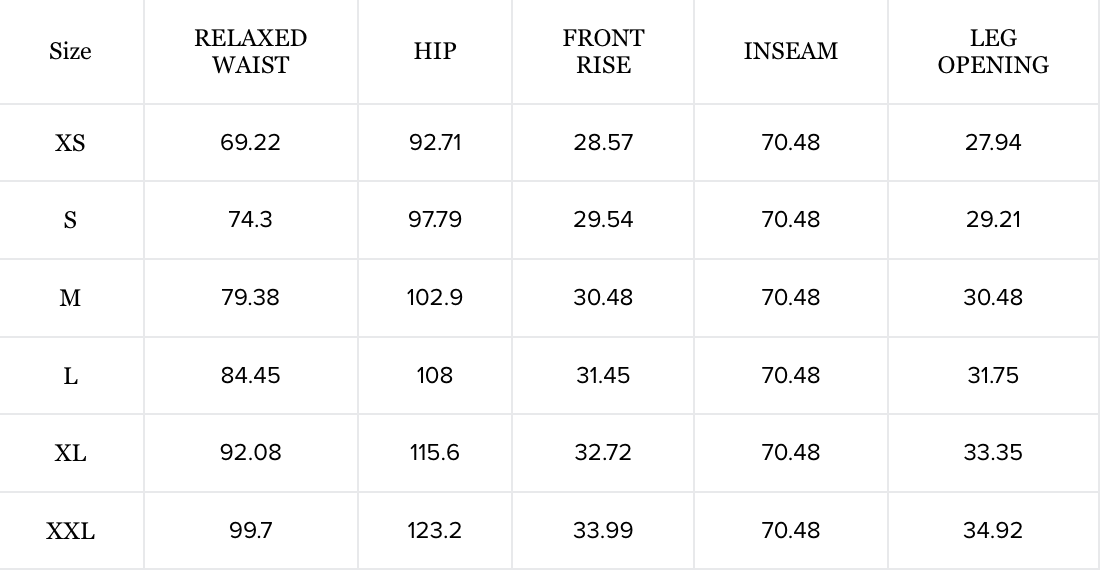The height and width of the screenshot is (570, 1100).
Task: Select the HIP column header
Action: (x=434, y=52)
